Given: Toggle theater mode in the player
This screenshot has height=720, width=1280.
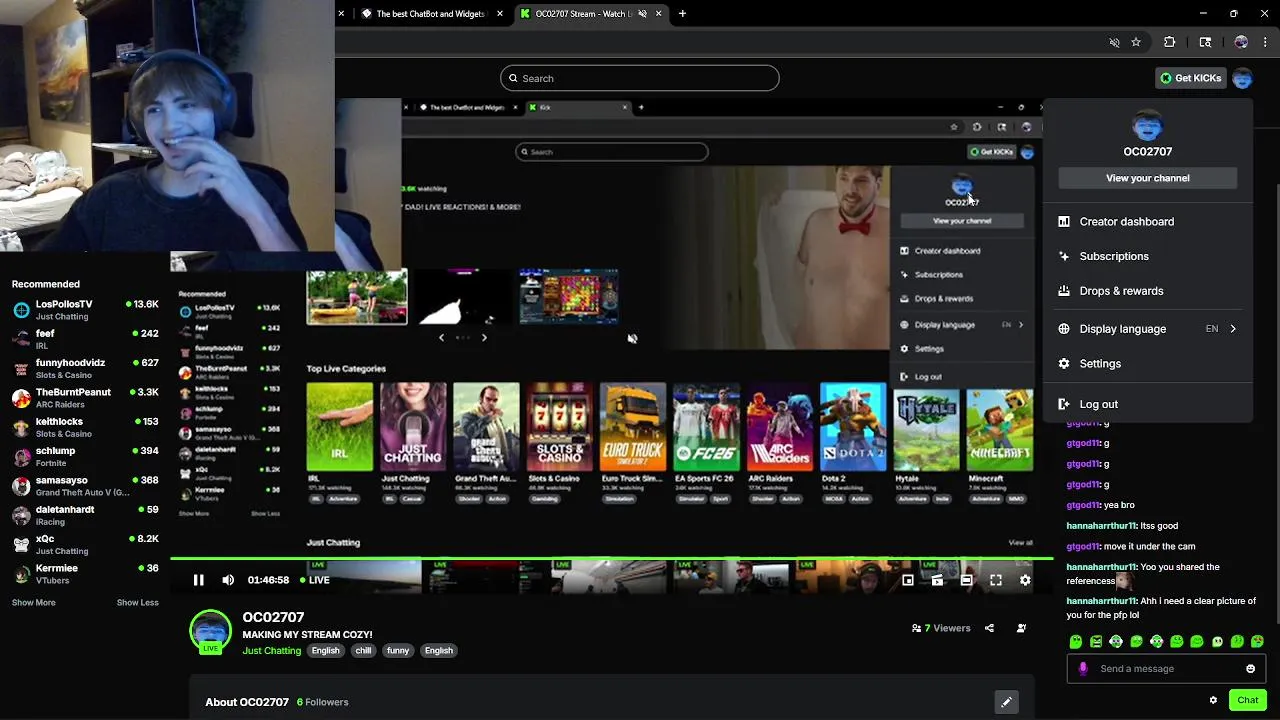Looking at the screenshot, I should pos(966,580).
